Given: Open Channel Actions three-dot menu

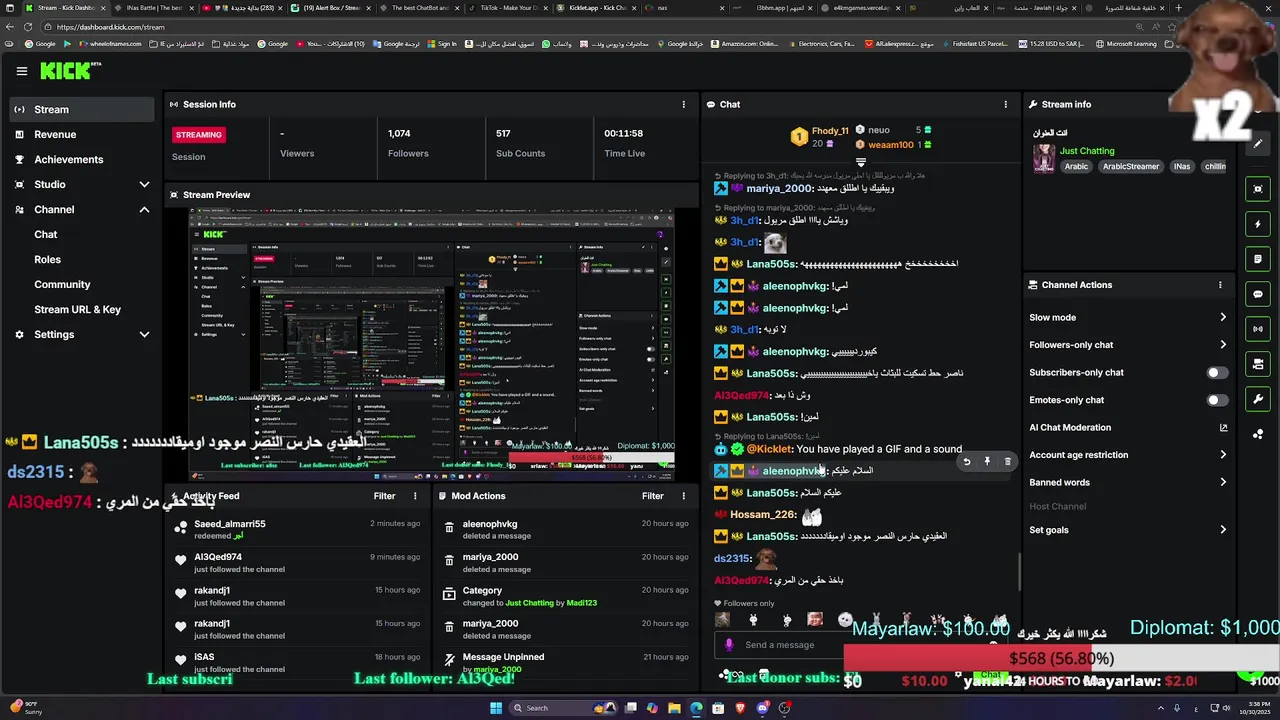Looking at the screenshot, I should pyautogui.click(x=1220, y=285).
